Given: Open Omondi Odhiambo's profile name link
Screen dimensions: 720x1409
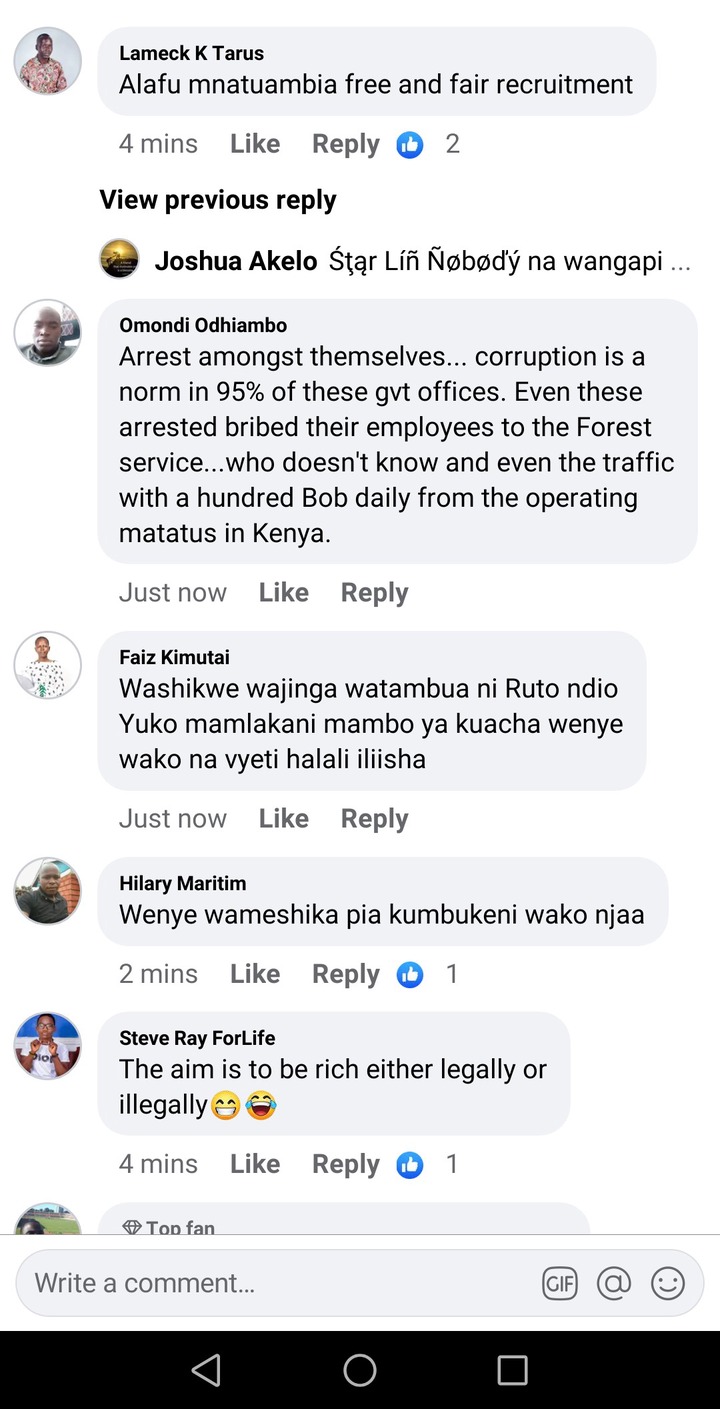Looking at the screenshot, I should coord(203,325).
